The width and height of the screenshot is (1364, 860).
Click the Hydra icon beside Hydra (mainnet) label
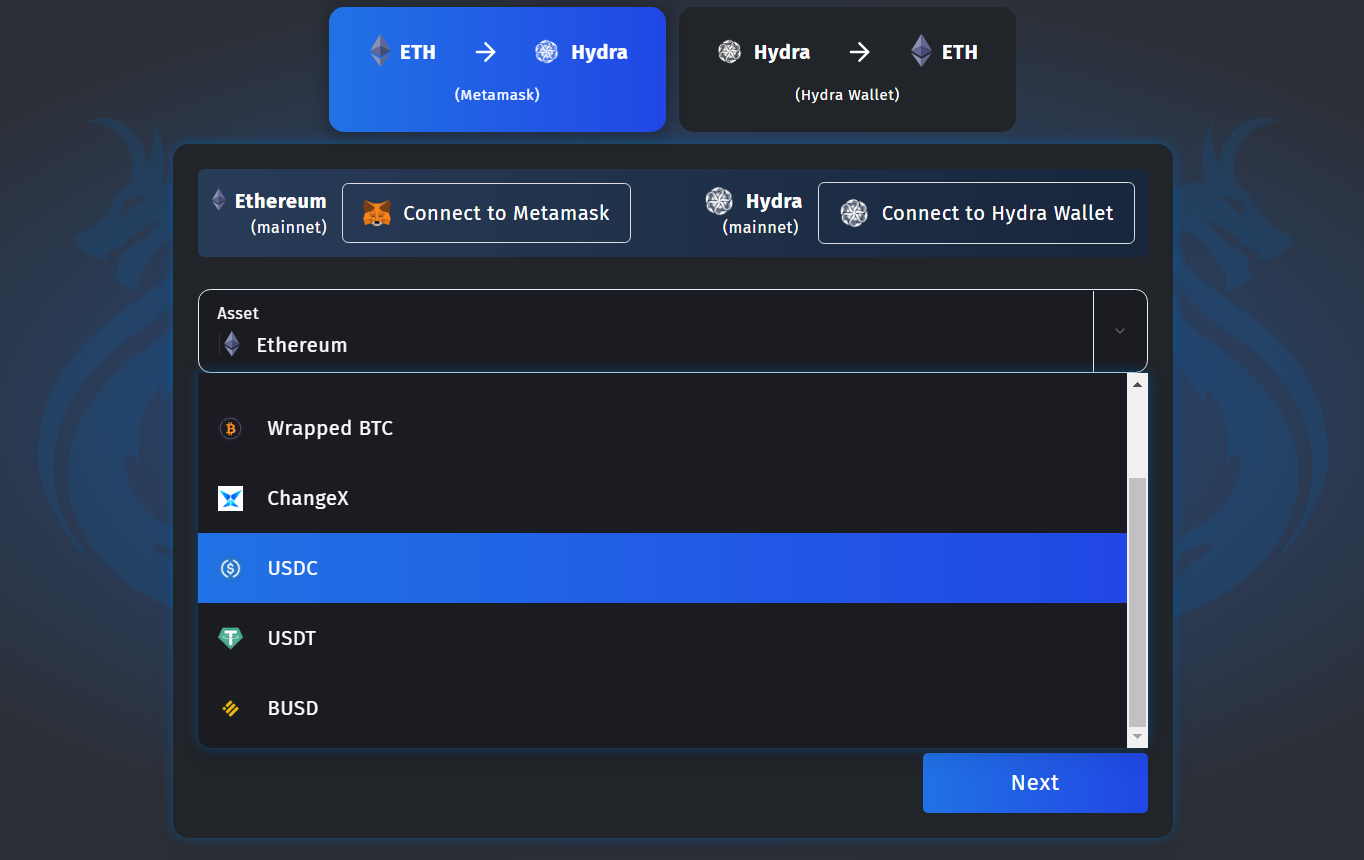coord(719,201)
